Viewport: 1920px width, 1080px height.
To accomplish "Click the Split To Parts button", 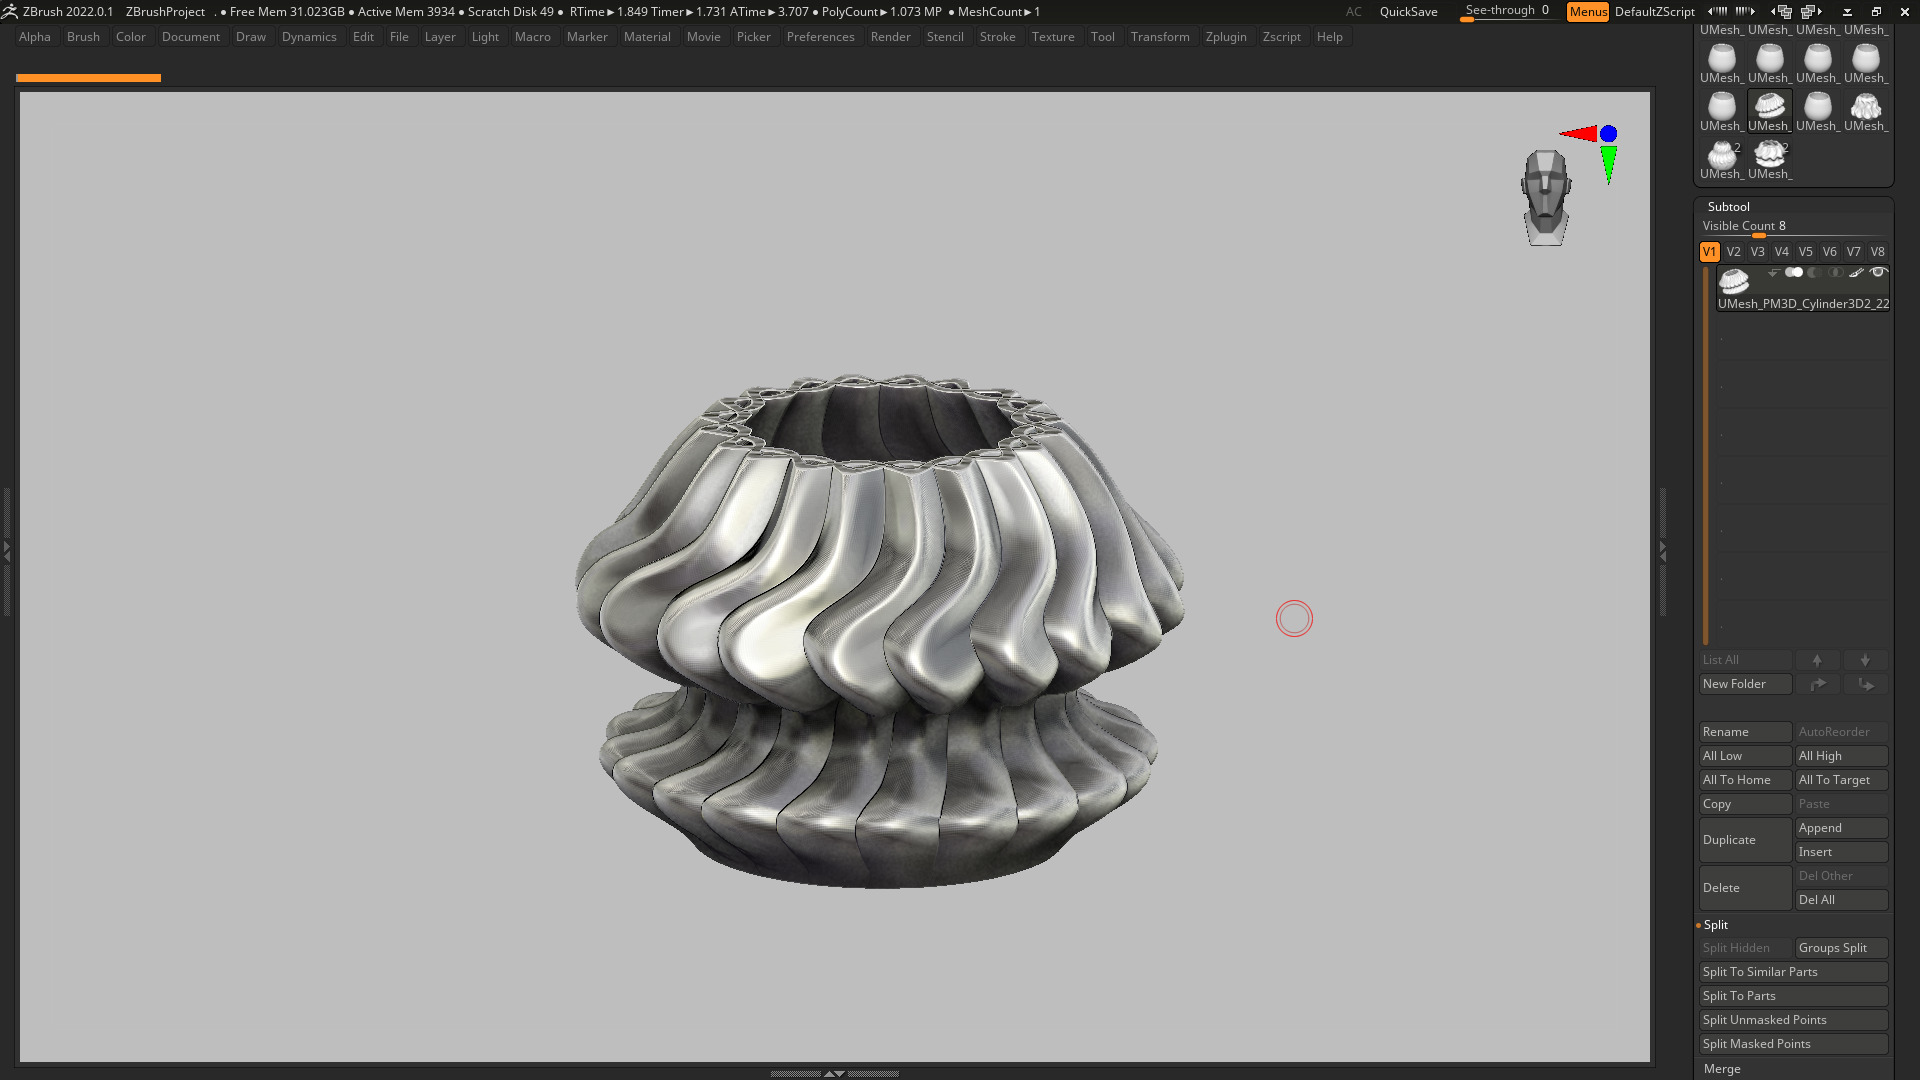I will pos(1793,996).
